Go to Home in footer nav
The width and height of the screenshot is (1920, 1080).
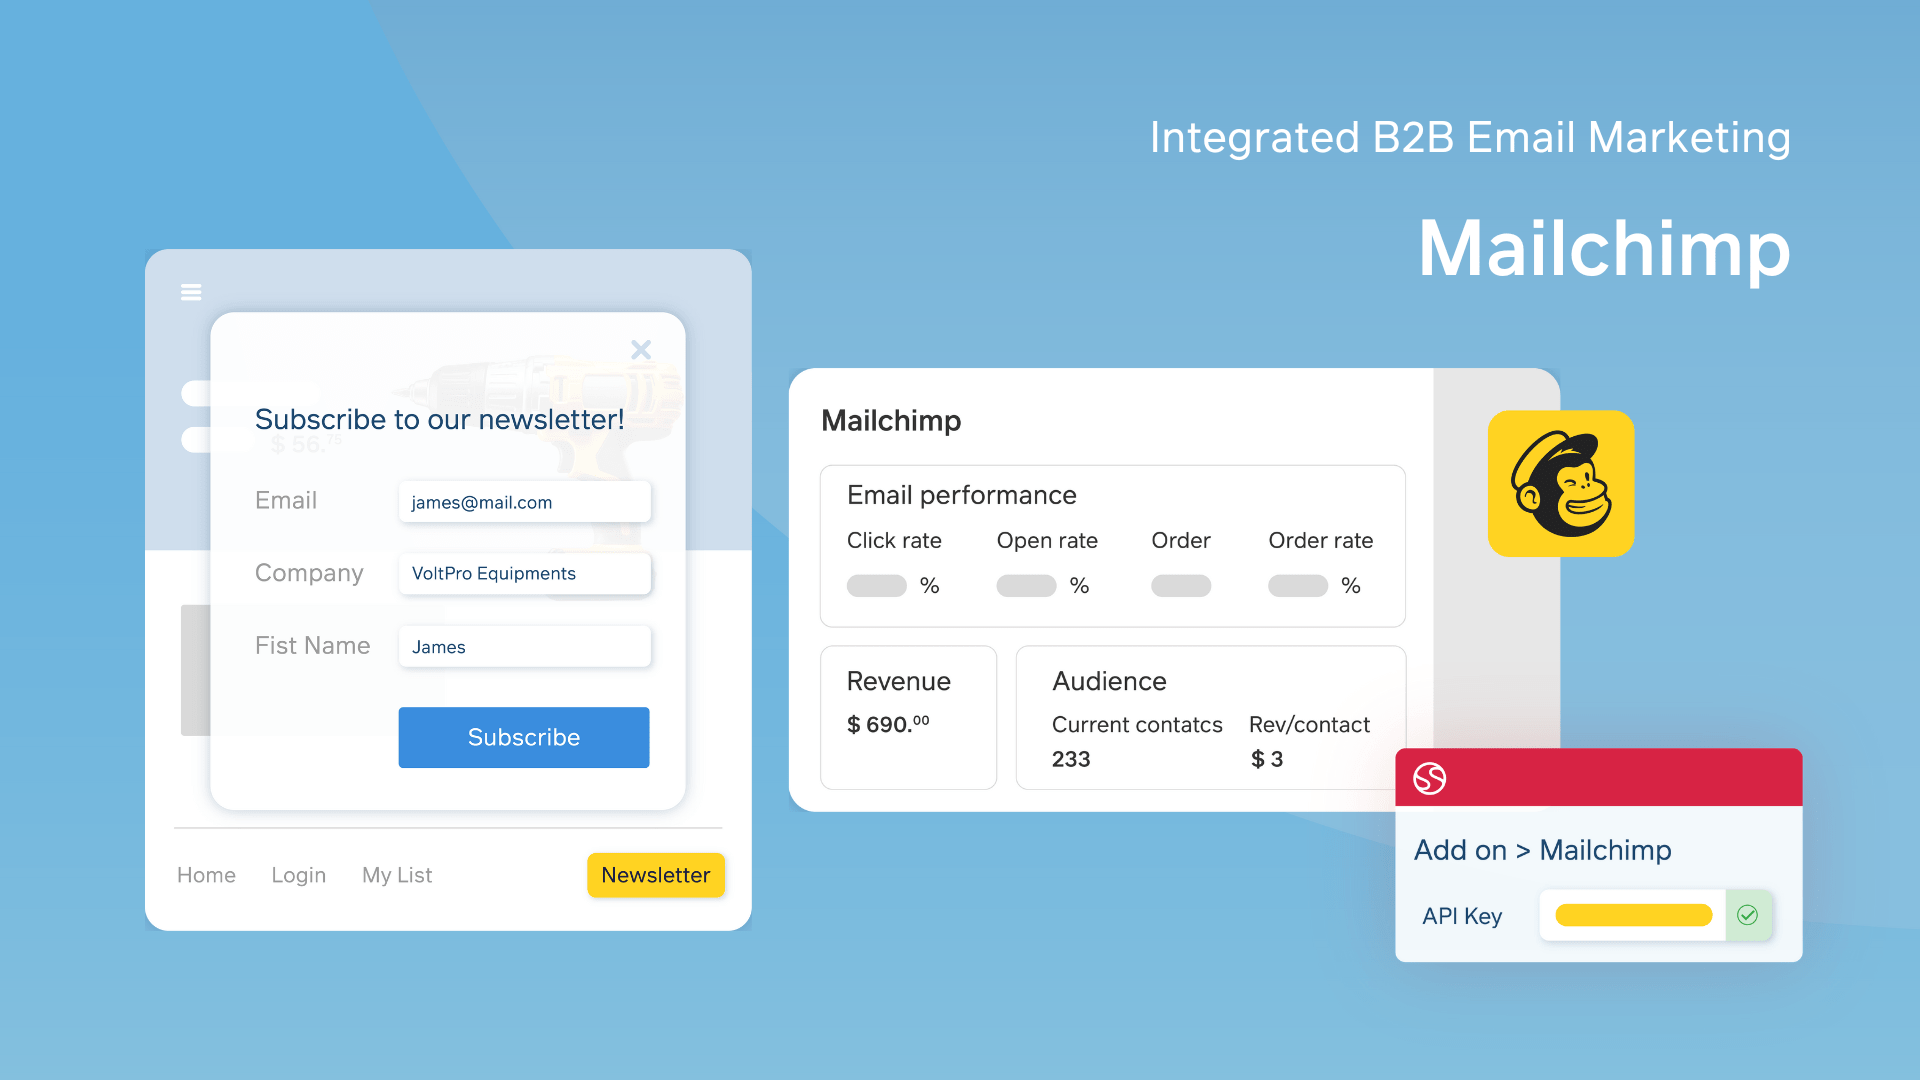click(206, 875)
